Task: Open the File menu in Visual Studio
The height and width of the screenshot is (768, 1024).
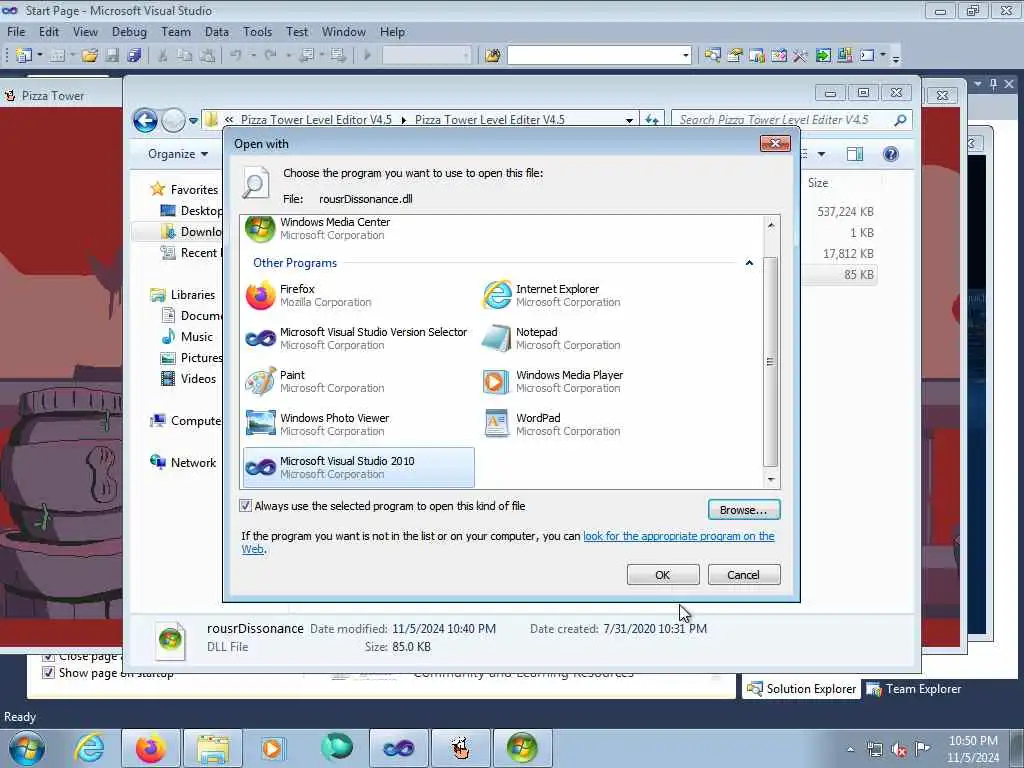Action: (x=16, y=31)
